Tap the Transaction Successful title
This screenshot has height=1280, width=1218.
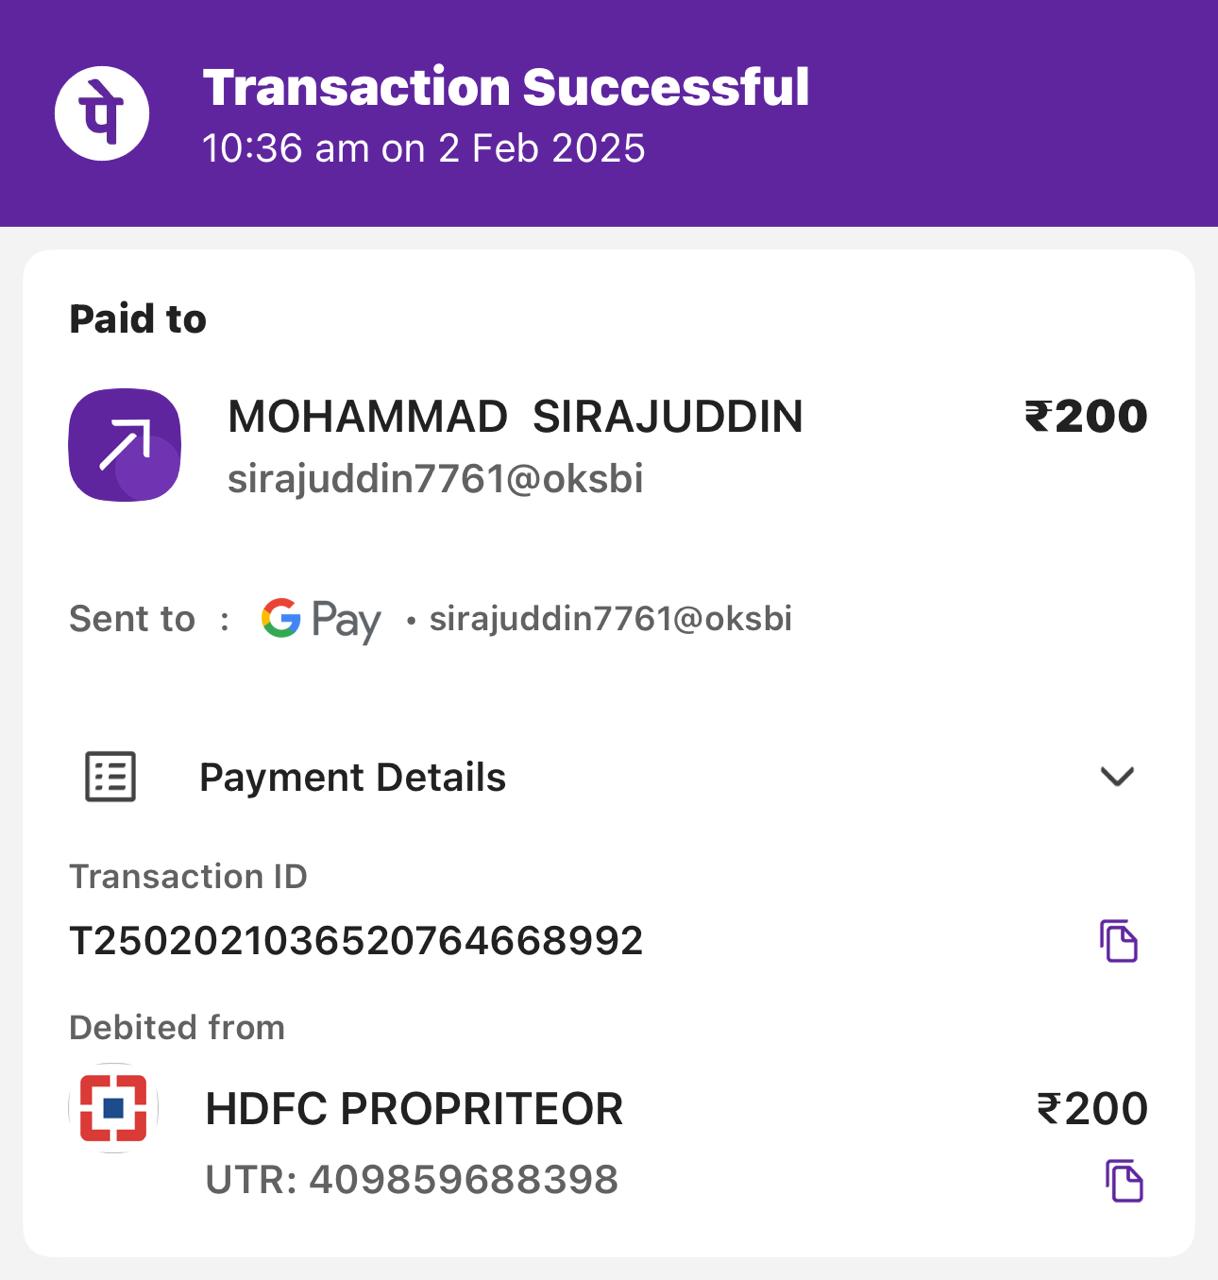coord(506,87)
